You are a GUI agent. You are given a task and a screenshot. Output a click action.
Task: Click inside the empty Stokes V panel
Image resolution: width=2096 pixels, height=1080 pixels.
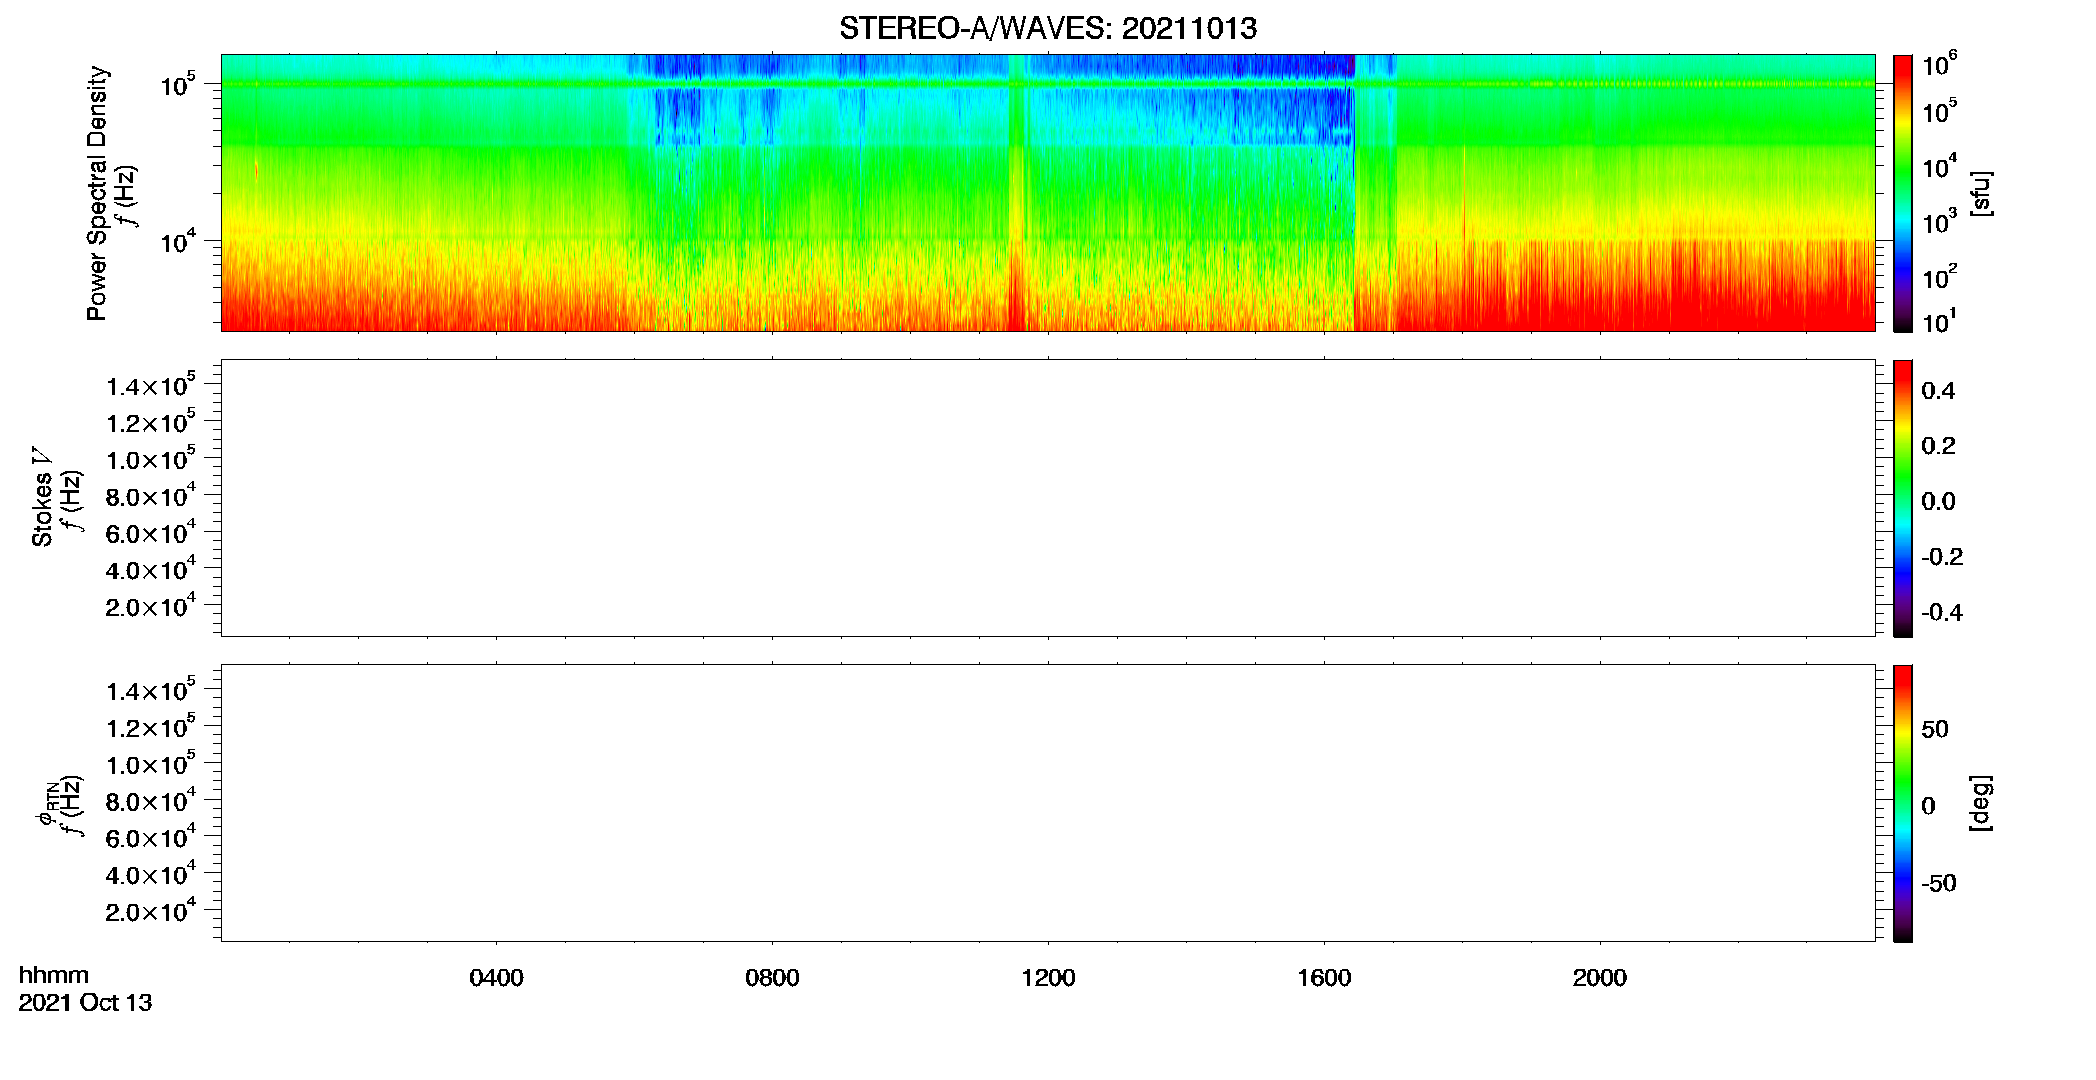1048,498
